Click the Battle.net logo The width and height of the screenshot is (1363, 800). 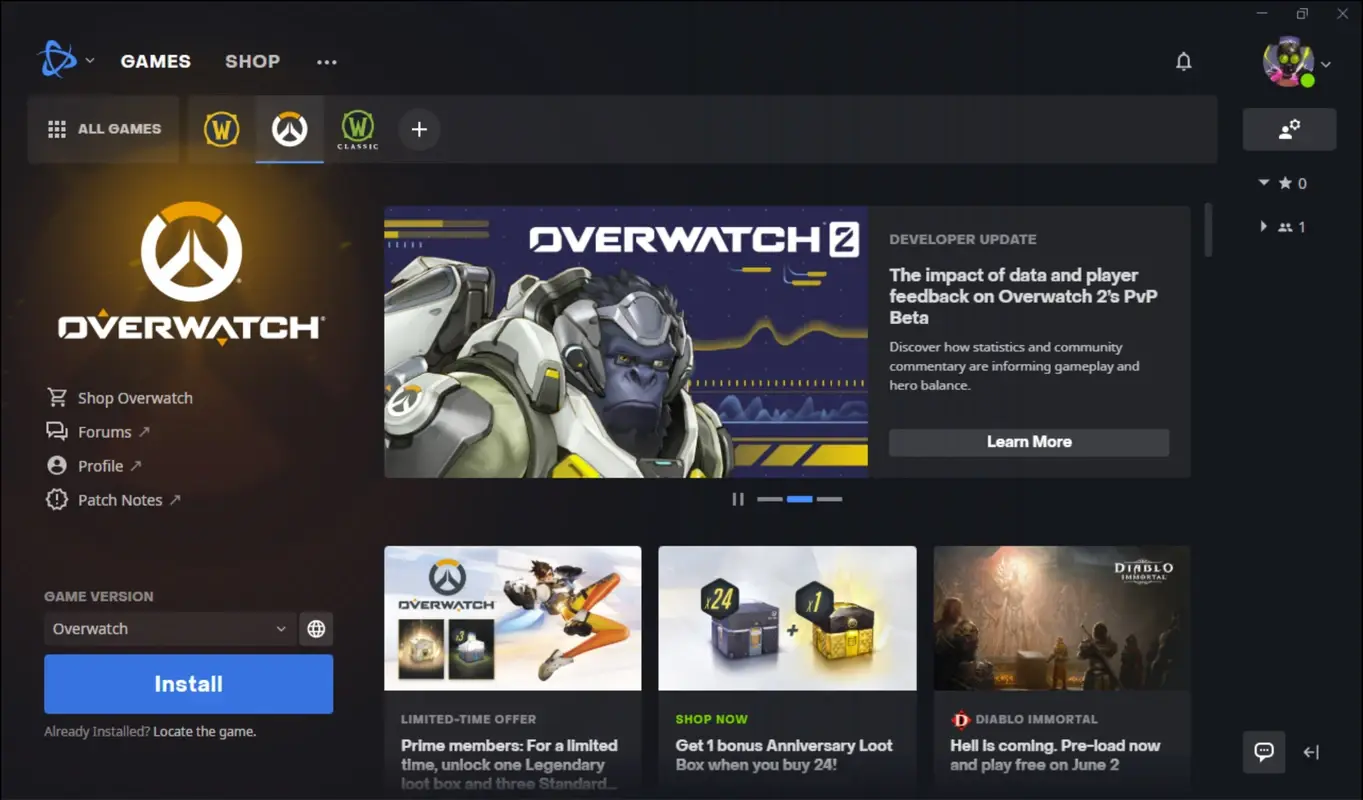(x=57, y=59)
